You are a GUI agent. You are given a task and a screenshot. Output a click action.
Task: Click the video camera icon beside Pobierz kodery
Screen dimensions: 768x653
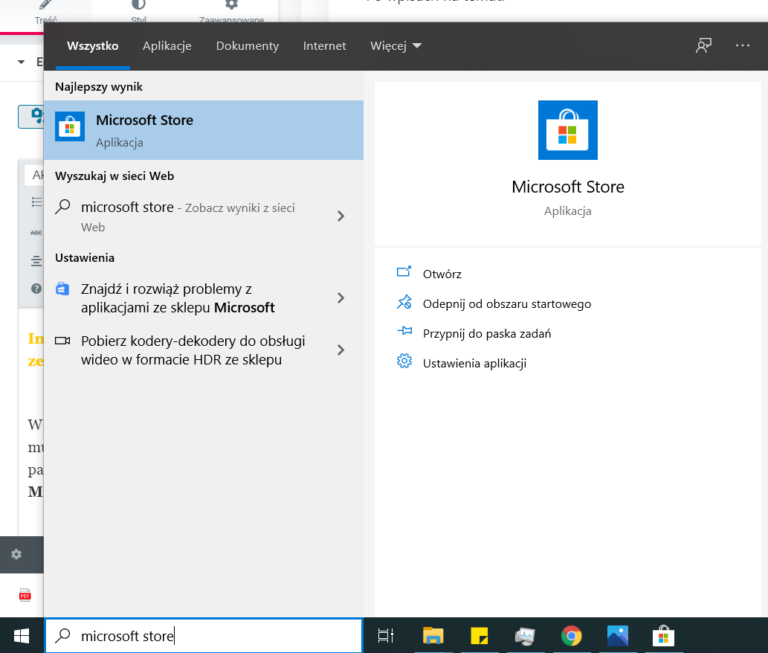coord(63,340)
